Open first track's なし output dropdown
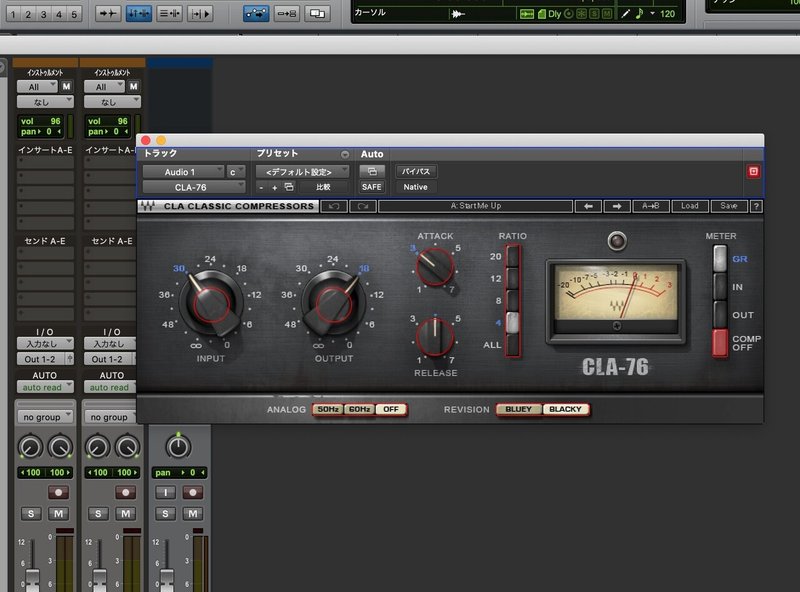800x592 pixels. coord(45,102)
